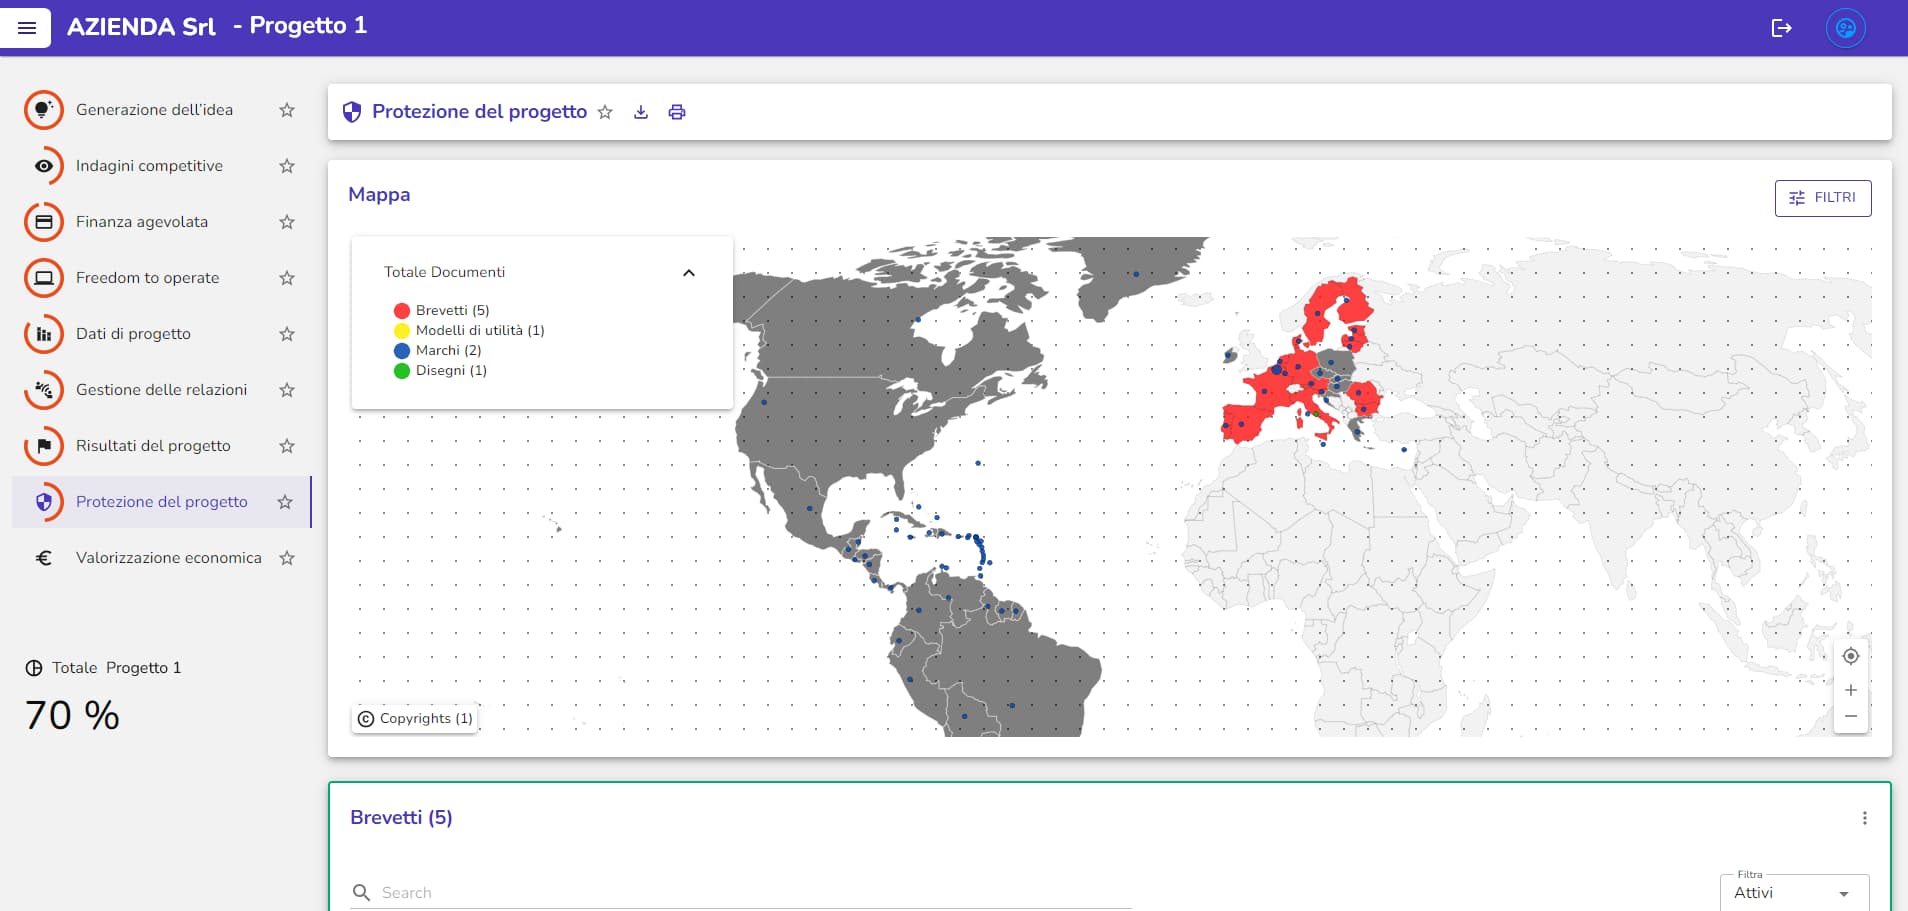Zoom out on the map

(1850, 716)
